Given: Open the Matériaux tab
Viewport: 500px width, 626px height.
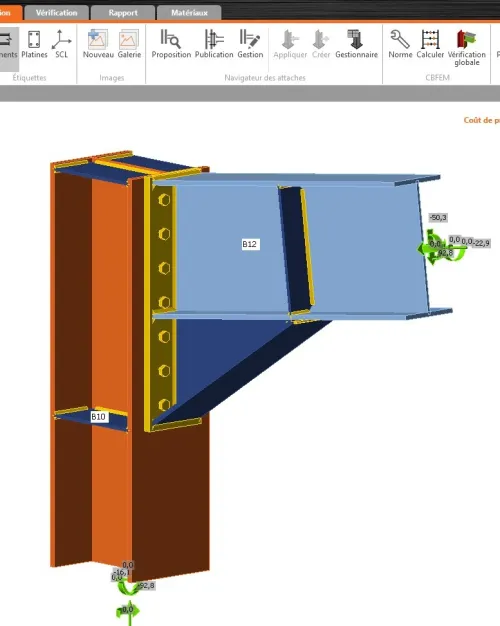Looking at the screenshot, I should [189, 13].
